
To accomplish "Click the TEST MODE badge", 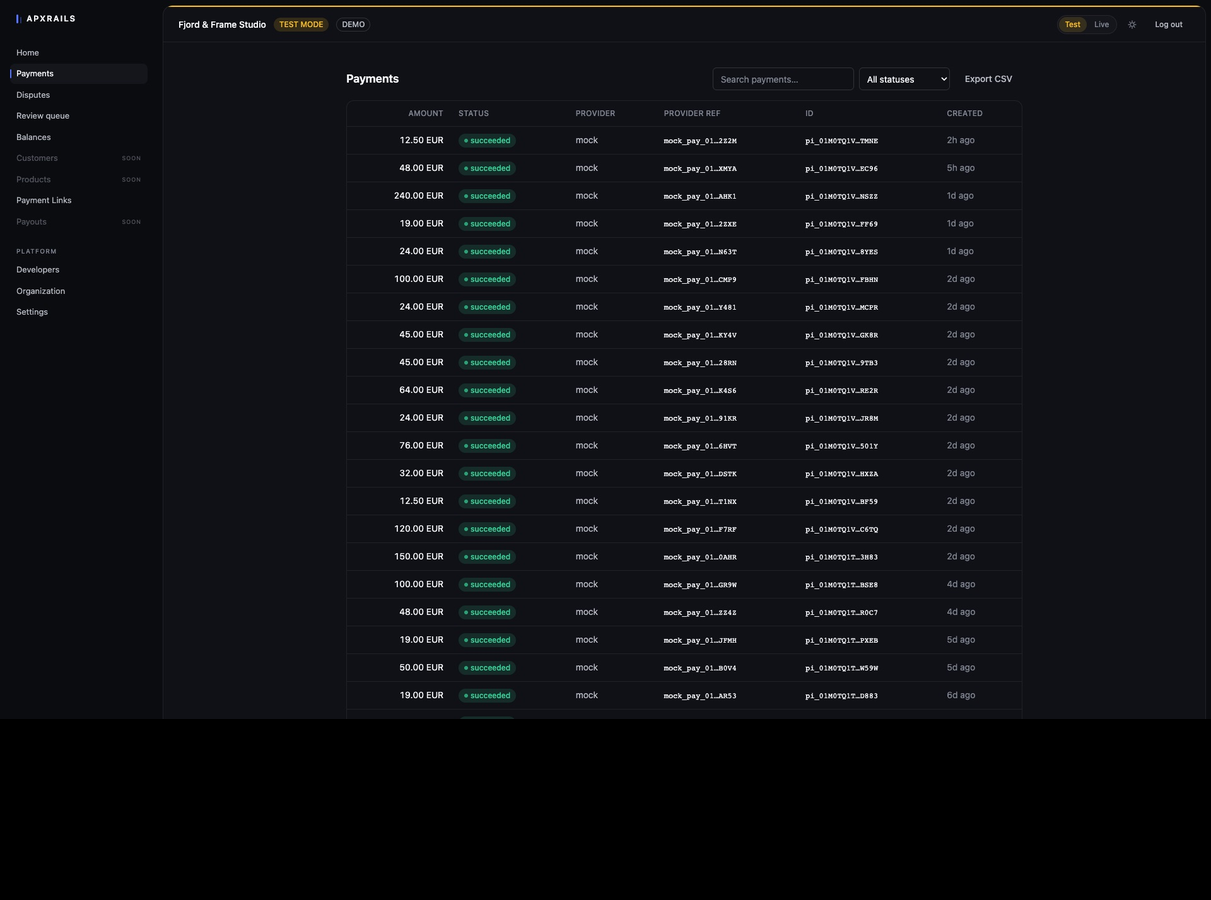I will 301,24.
